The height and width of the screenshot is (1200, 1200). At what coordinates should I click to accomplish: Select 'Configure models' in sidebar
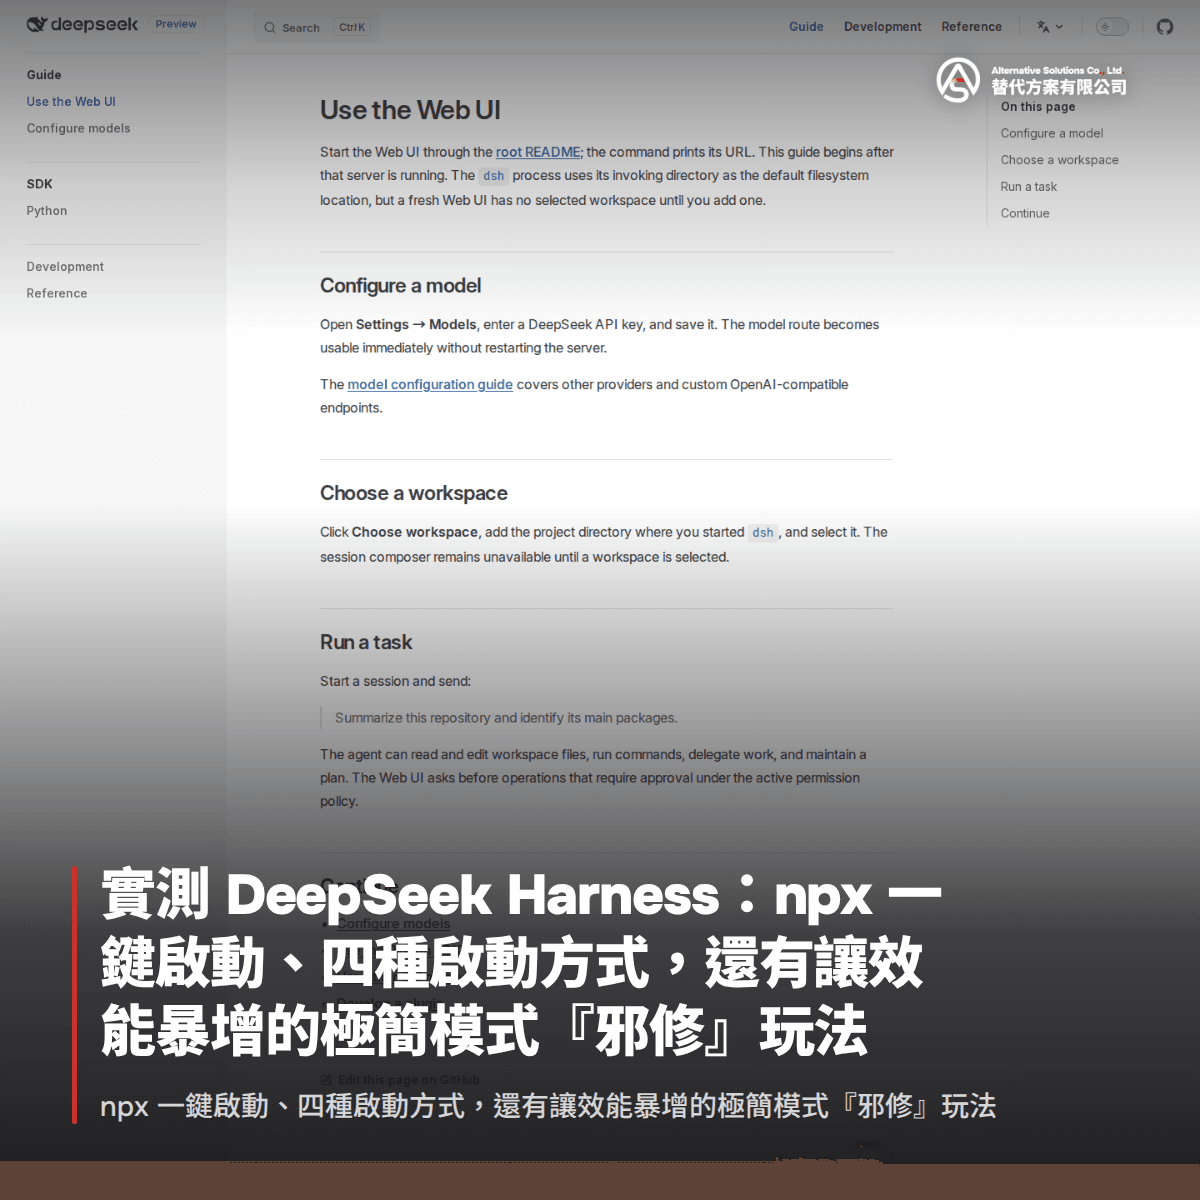pos(79,129)
